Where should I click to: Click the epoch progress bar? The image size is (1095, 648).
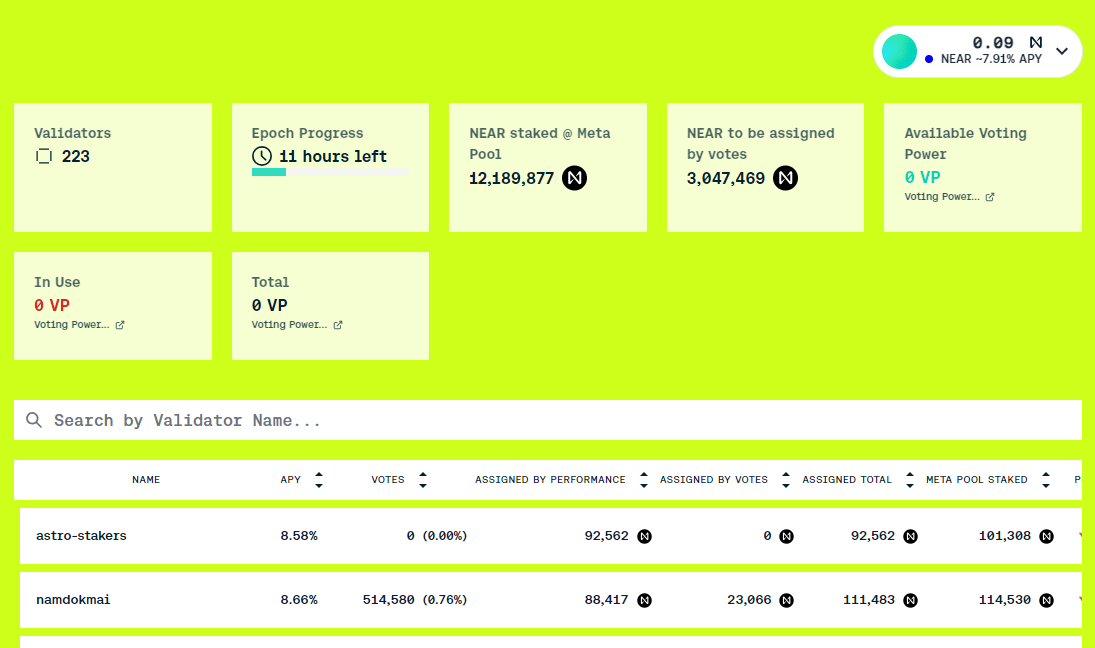(x=330, y=172)
